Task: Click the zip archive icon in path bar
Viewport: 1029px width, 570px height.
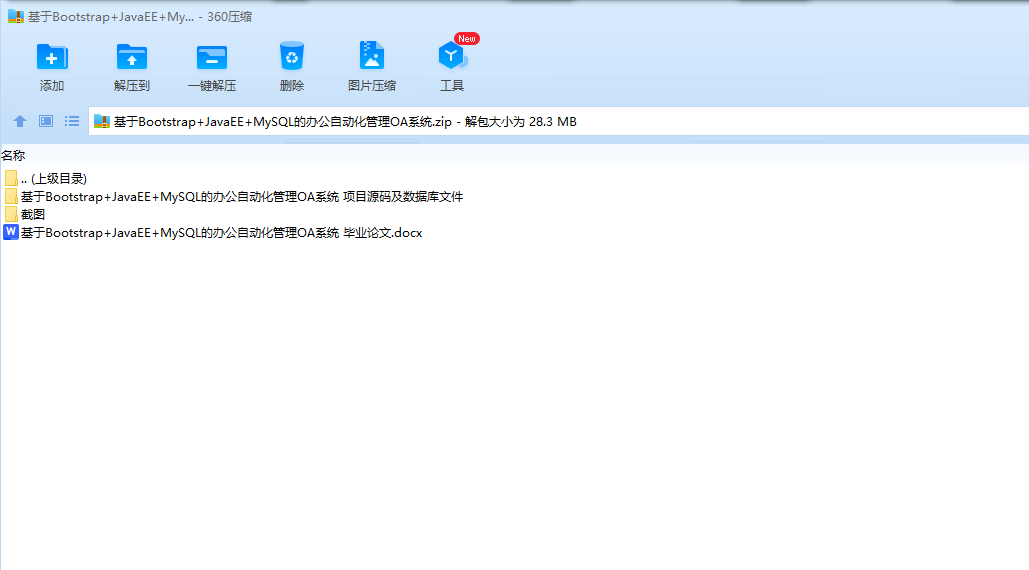Action: (102, 121)
